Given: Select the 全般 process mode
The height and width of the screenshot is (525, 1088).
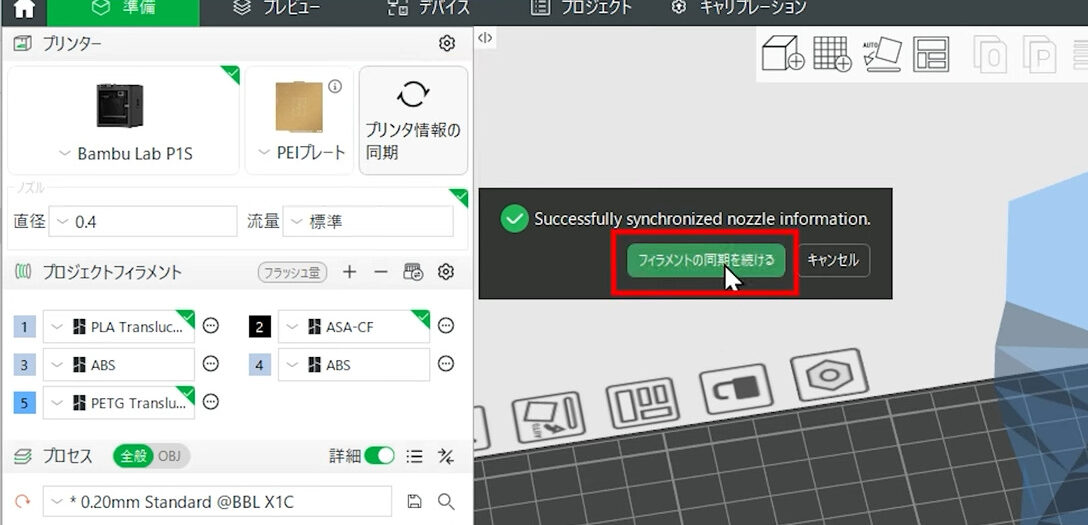Looking at the screenshot, I should tap(134, 456).
